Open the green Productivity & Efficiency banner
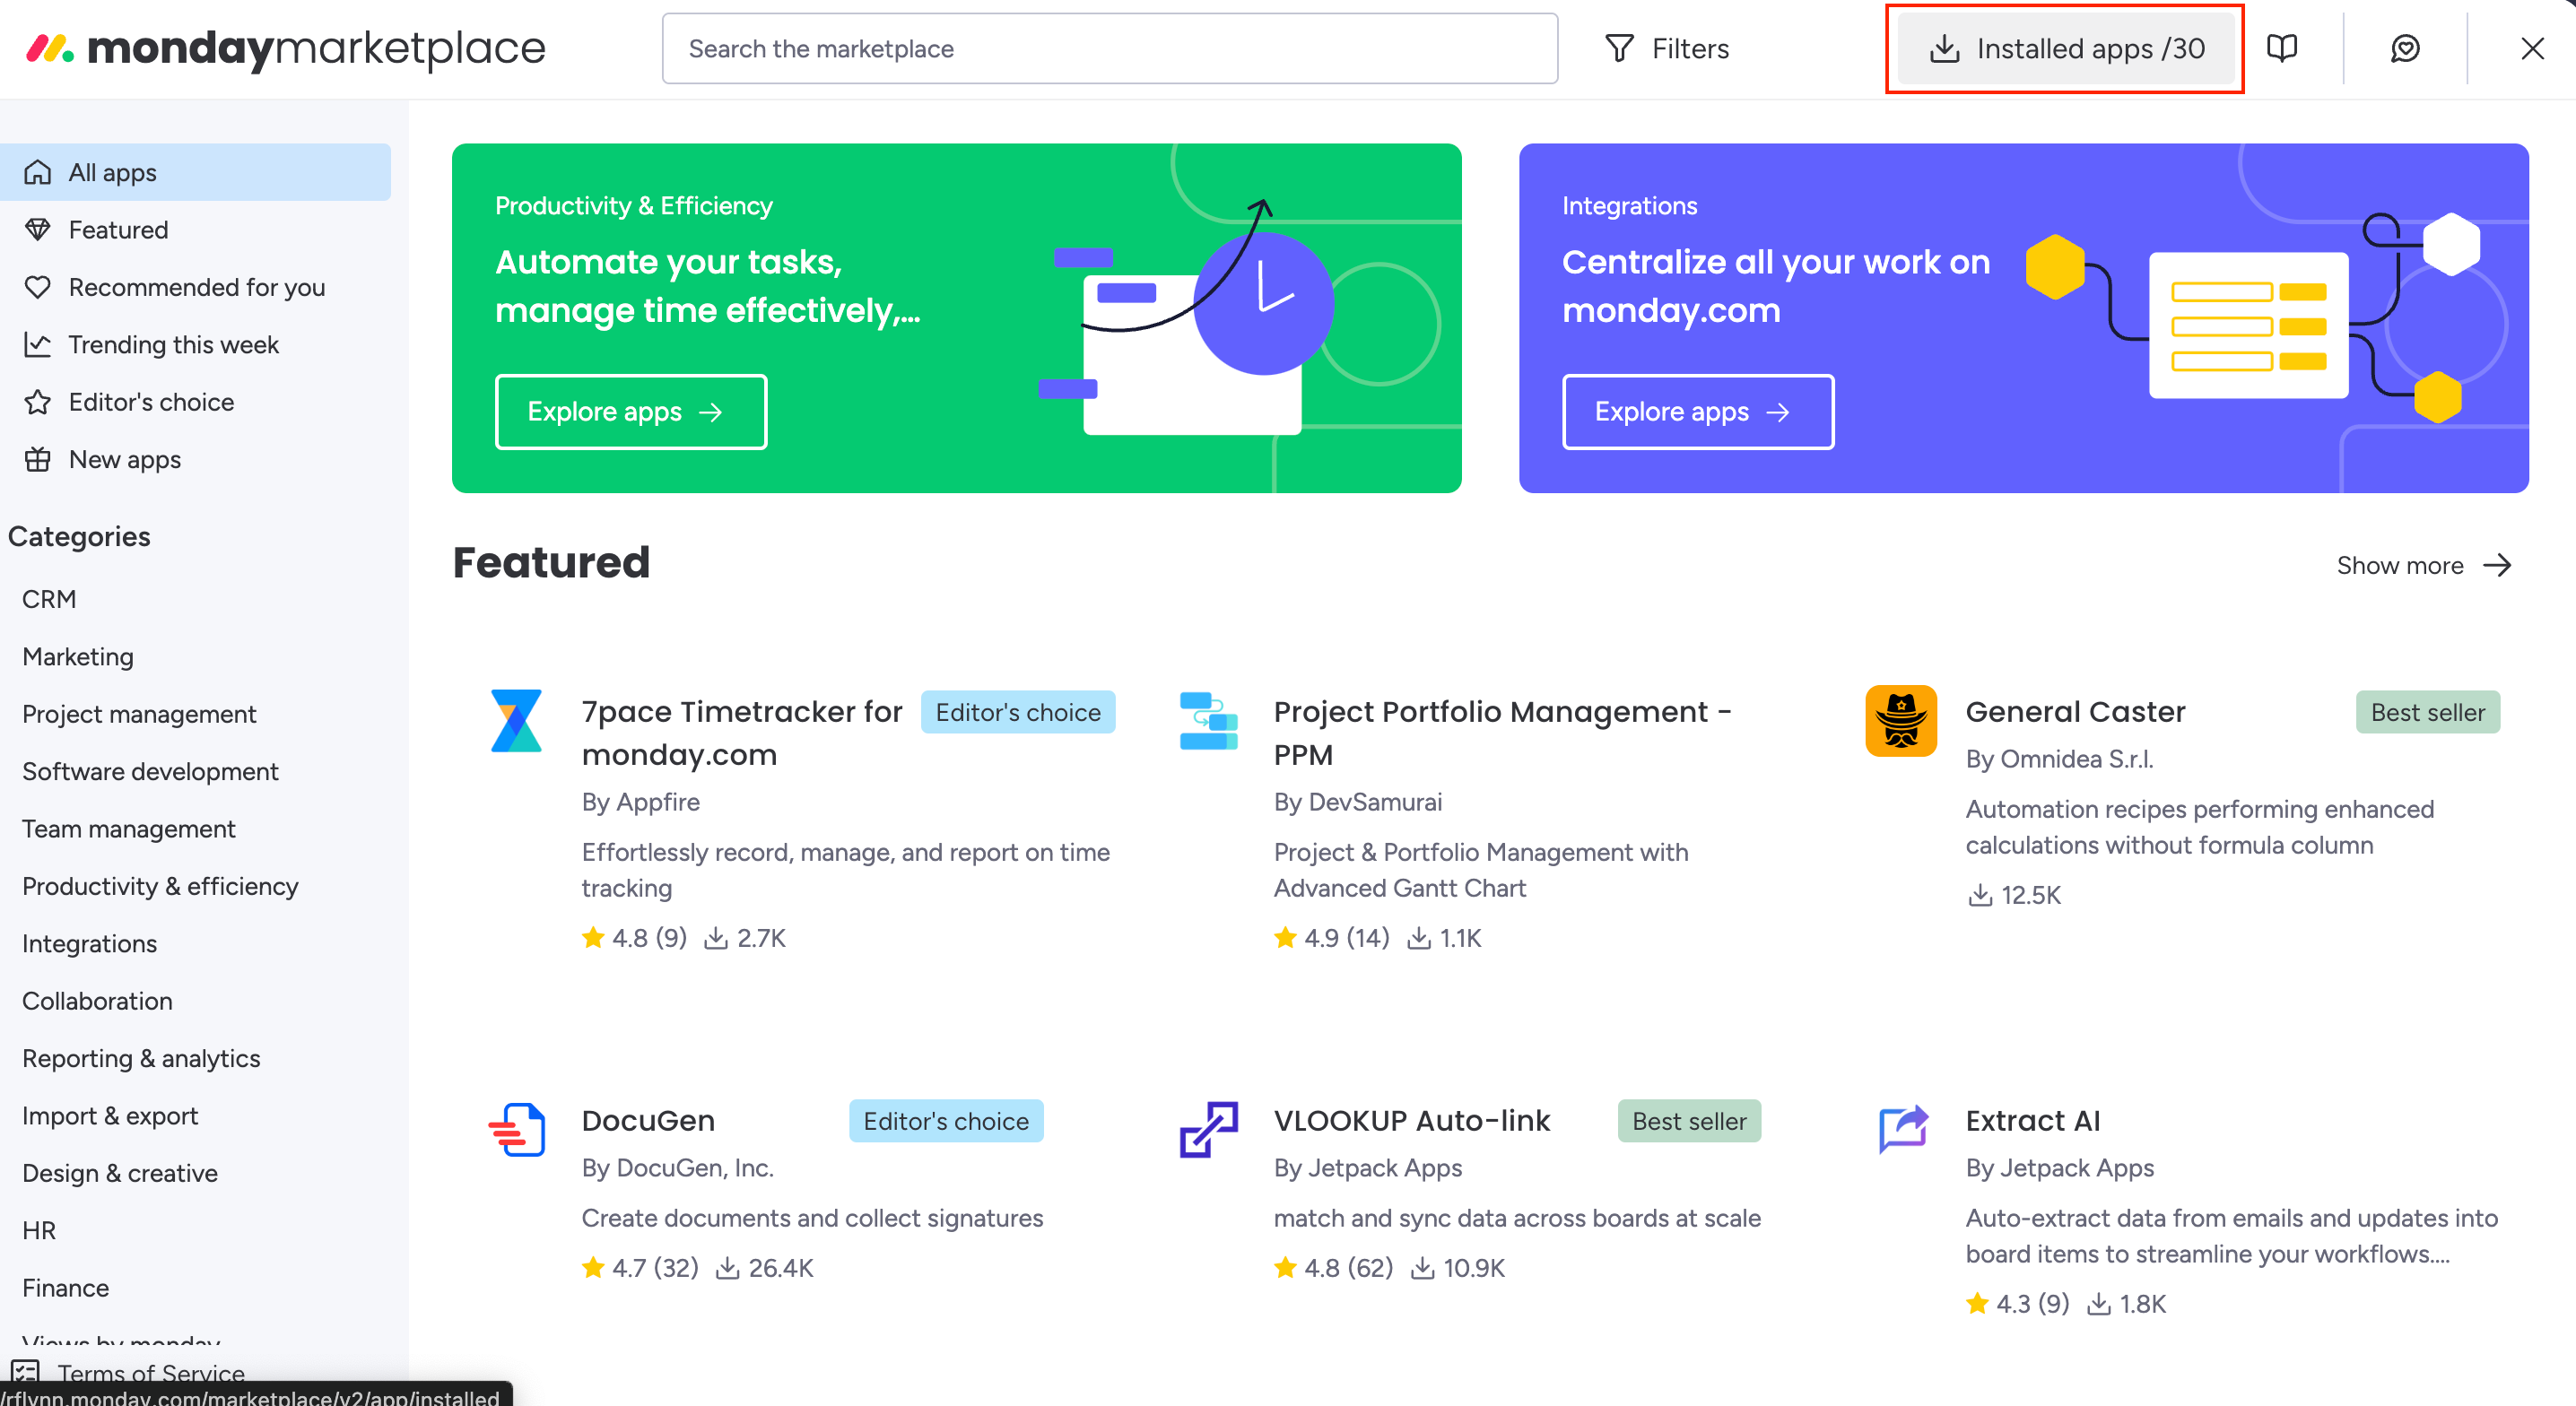 click(x=956, y=318)
